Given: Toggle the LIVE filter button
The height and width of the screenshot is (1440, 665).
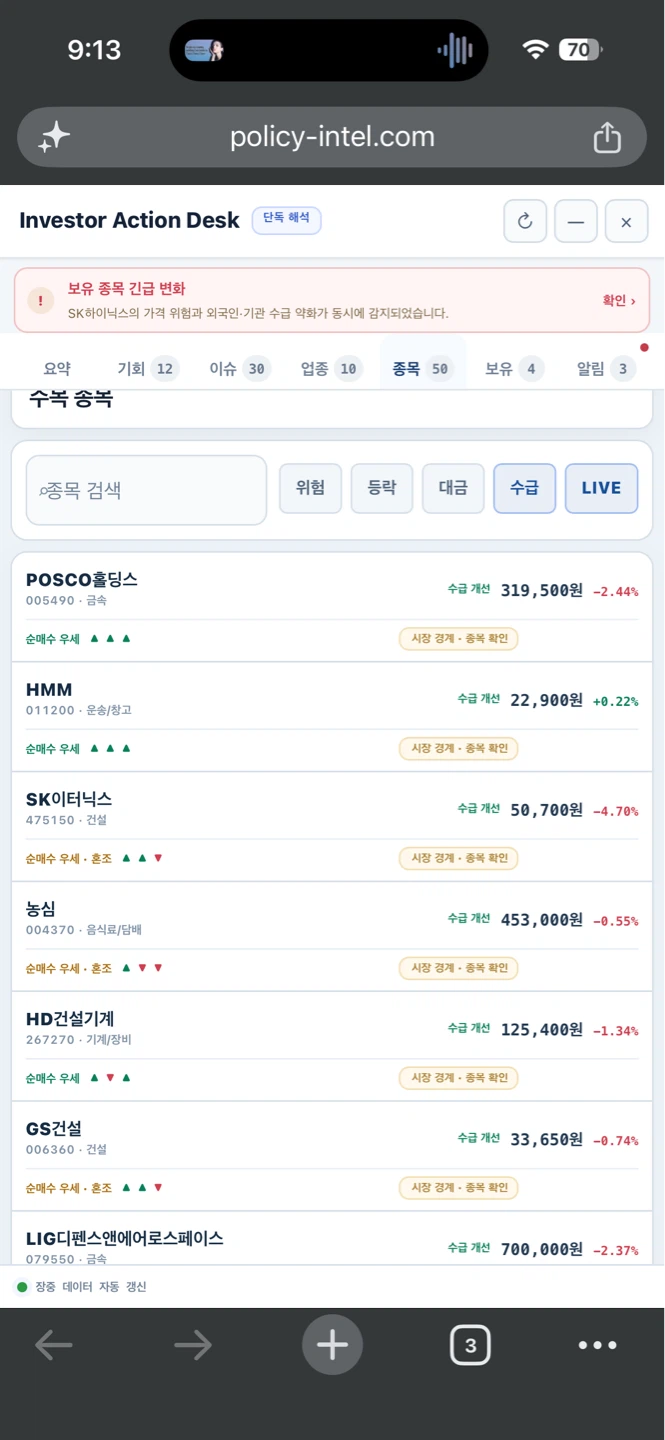Looking at the screenshot, I should click(x=601, y=488).
